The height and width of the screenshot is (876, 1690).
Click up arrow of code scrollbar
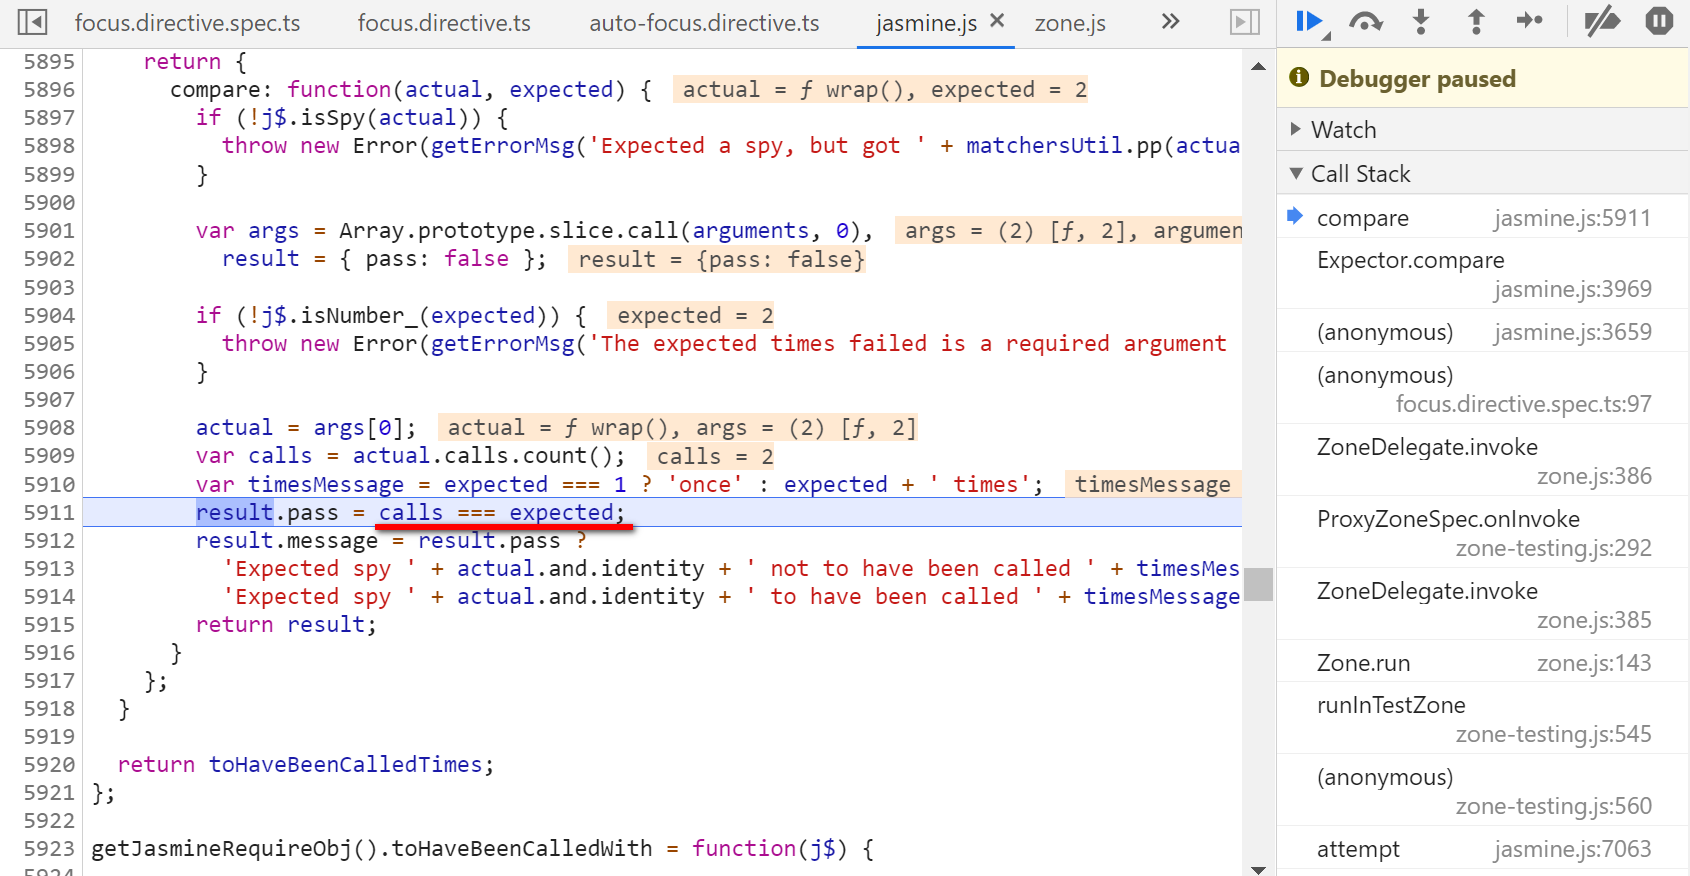point(1258,66)
